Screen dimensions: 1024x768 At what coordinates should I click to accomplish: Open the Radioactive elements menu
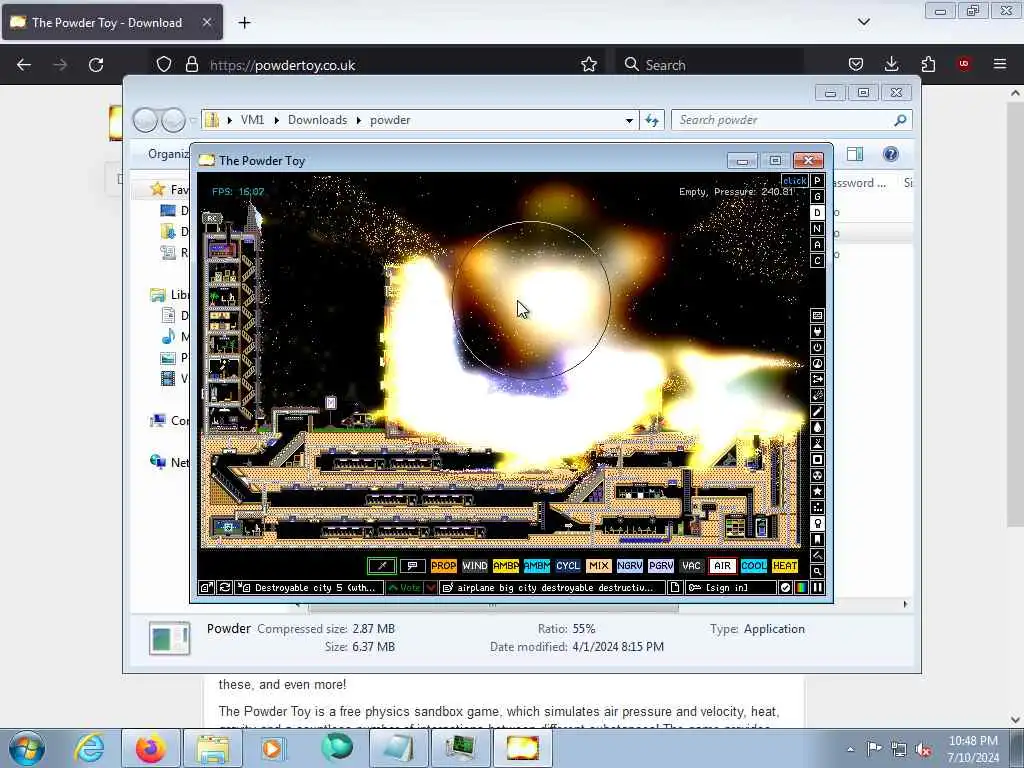[817, 475]
